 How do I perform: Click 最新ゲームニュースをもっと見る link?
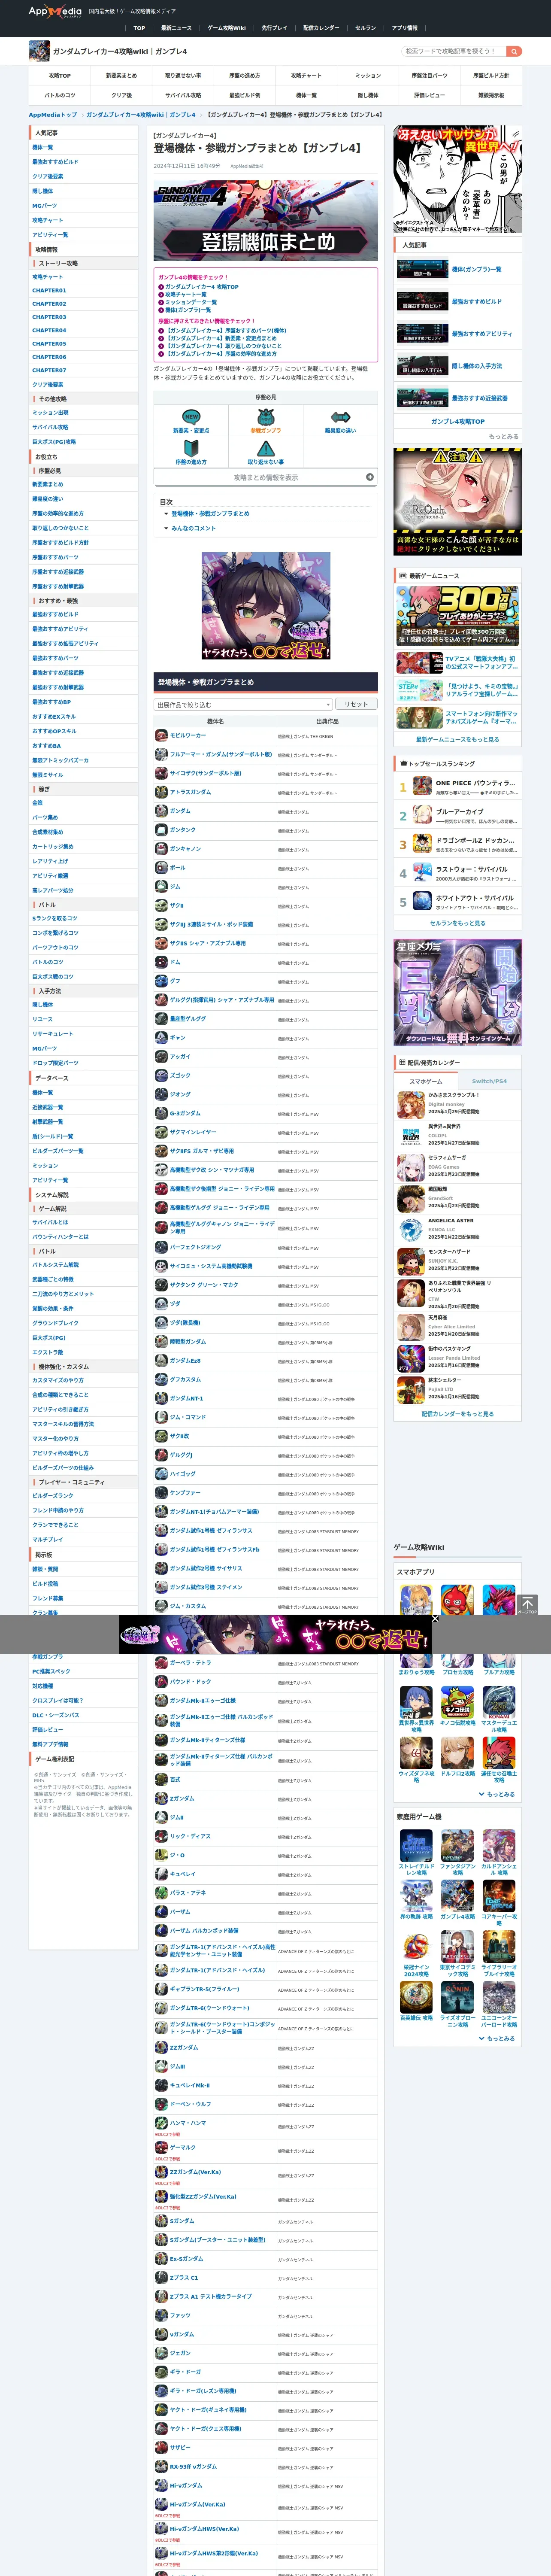pyautogui.click(x=457, y=739)
